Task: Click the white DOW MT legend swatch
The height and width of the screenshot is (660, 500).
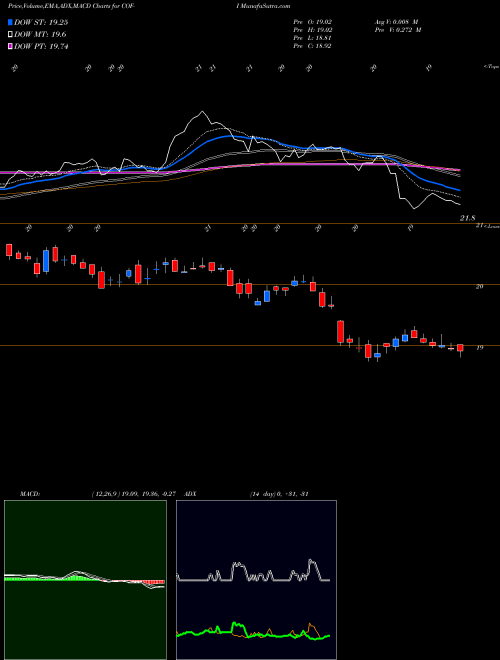Action: tap(10, 35)
